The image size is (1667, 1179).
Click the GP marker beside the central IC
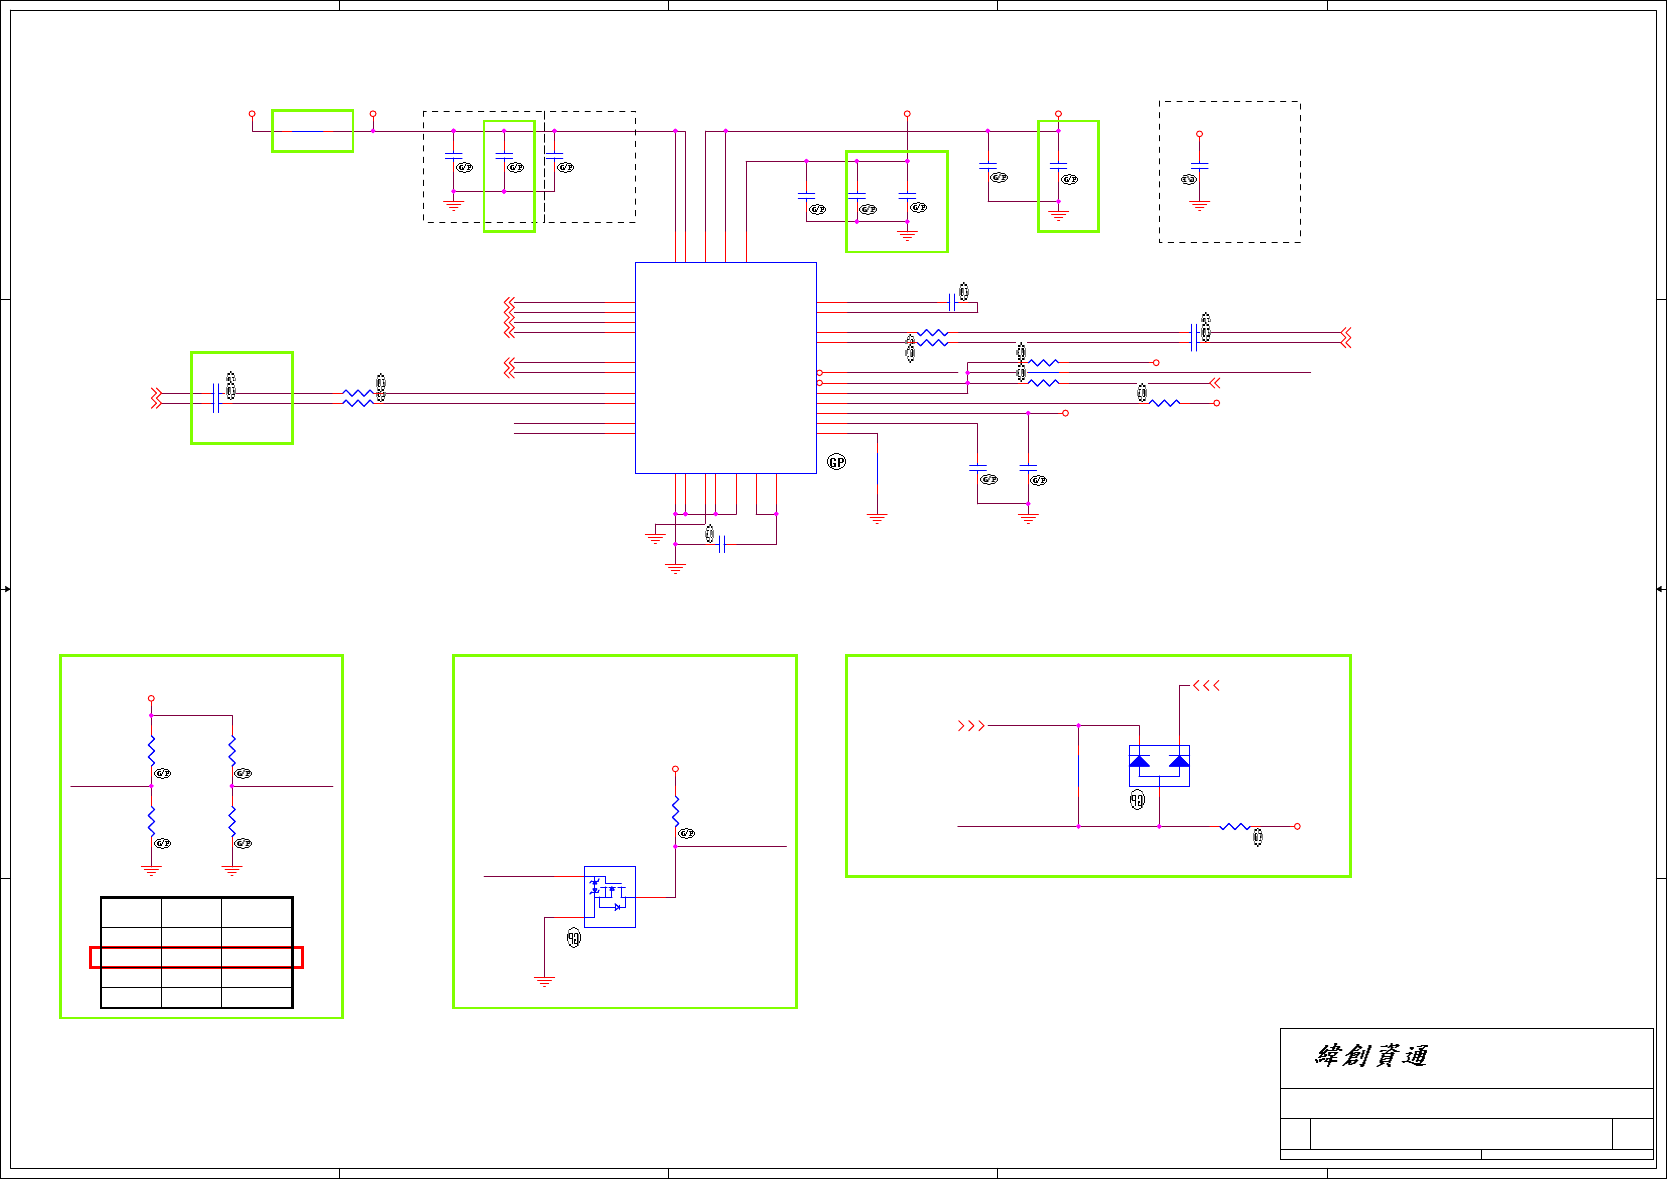tap(837, 462)
